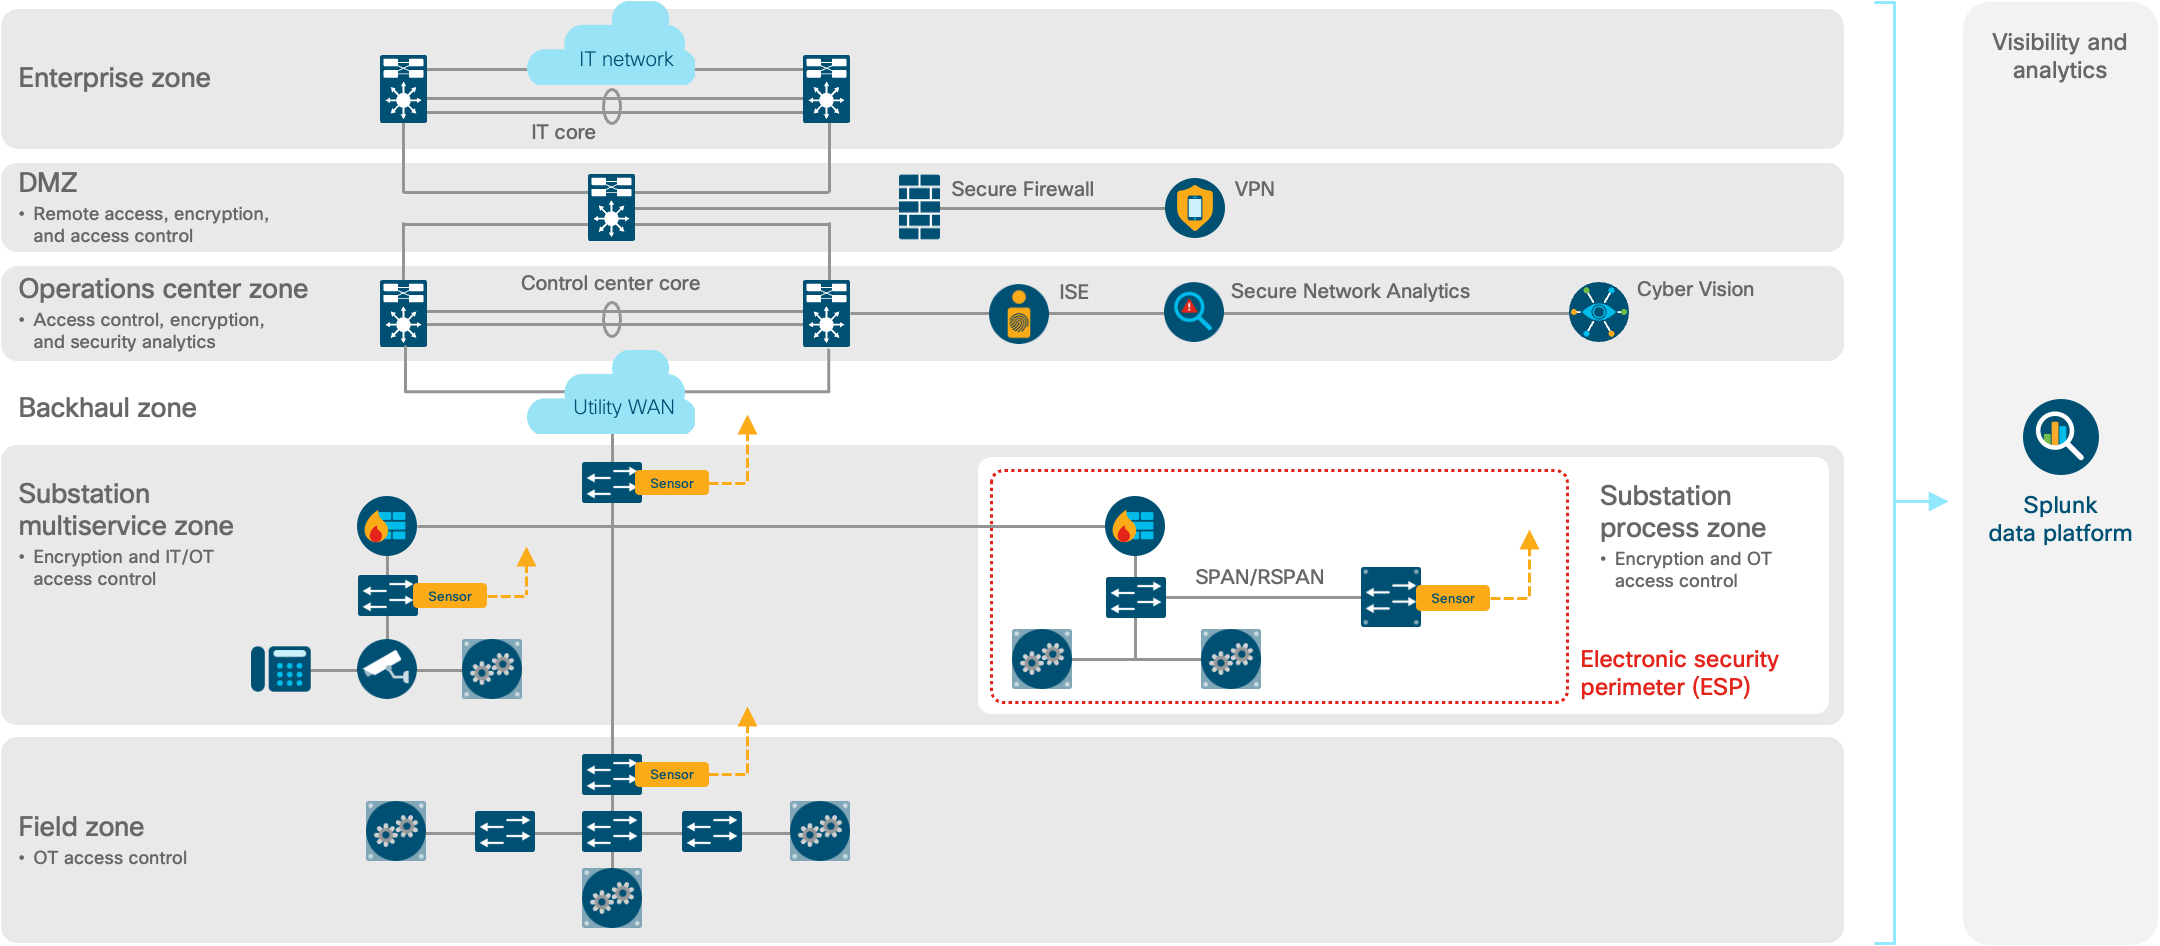Click the security camera icon
This screenshot has width=2160, height=946.
click(387, 669)
